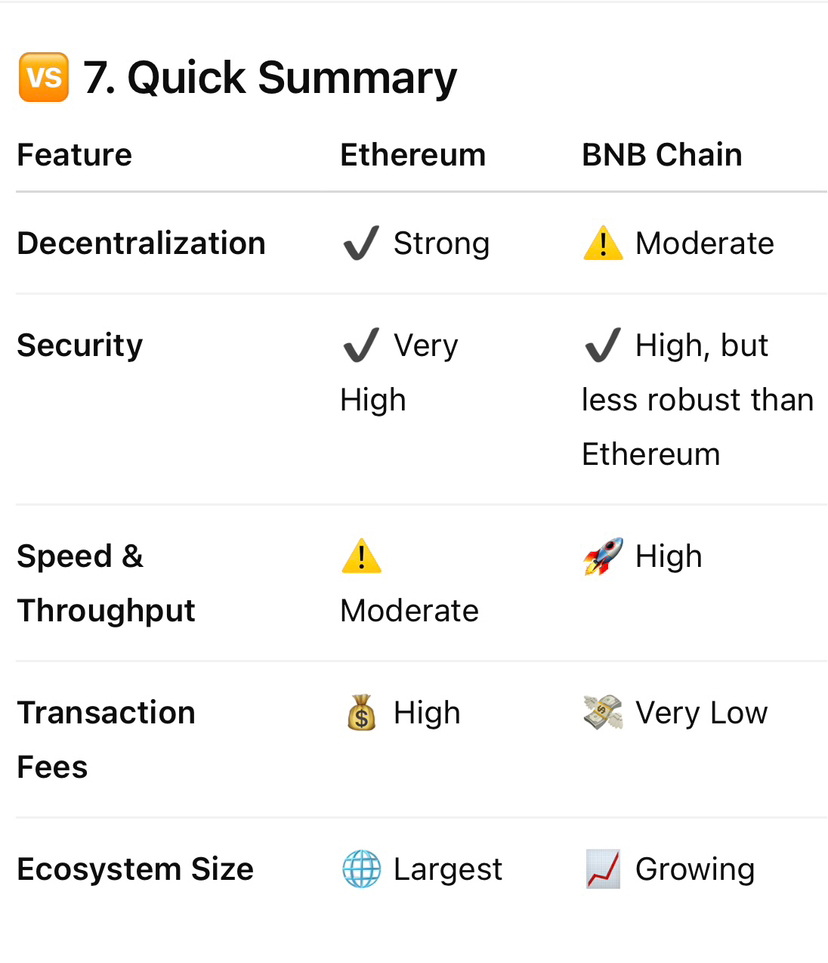
Task: Select the Security row label
Action: point(80,346)
